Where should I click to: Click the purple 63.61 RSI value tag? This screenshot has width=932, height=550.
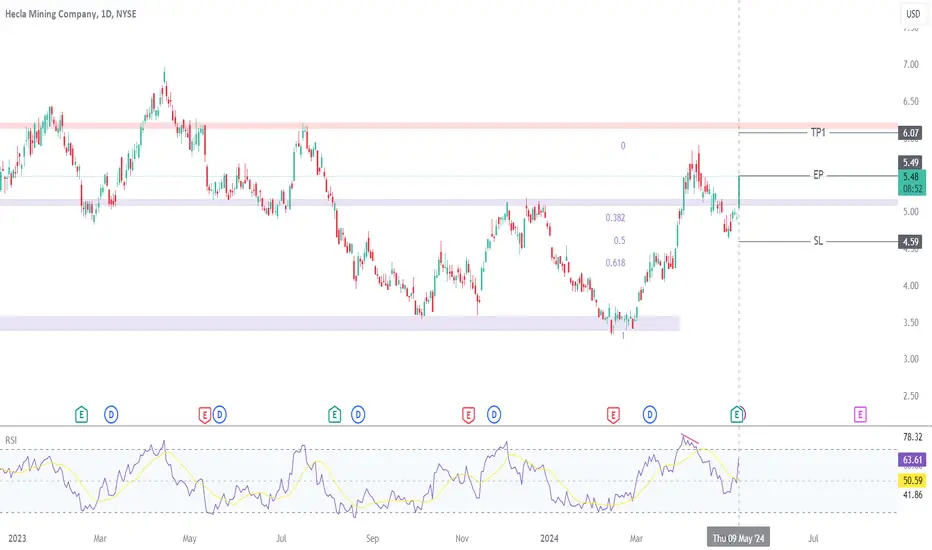click(912, 460)
